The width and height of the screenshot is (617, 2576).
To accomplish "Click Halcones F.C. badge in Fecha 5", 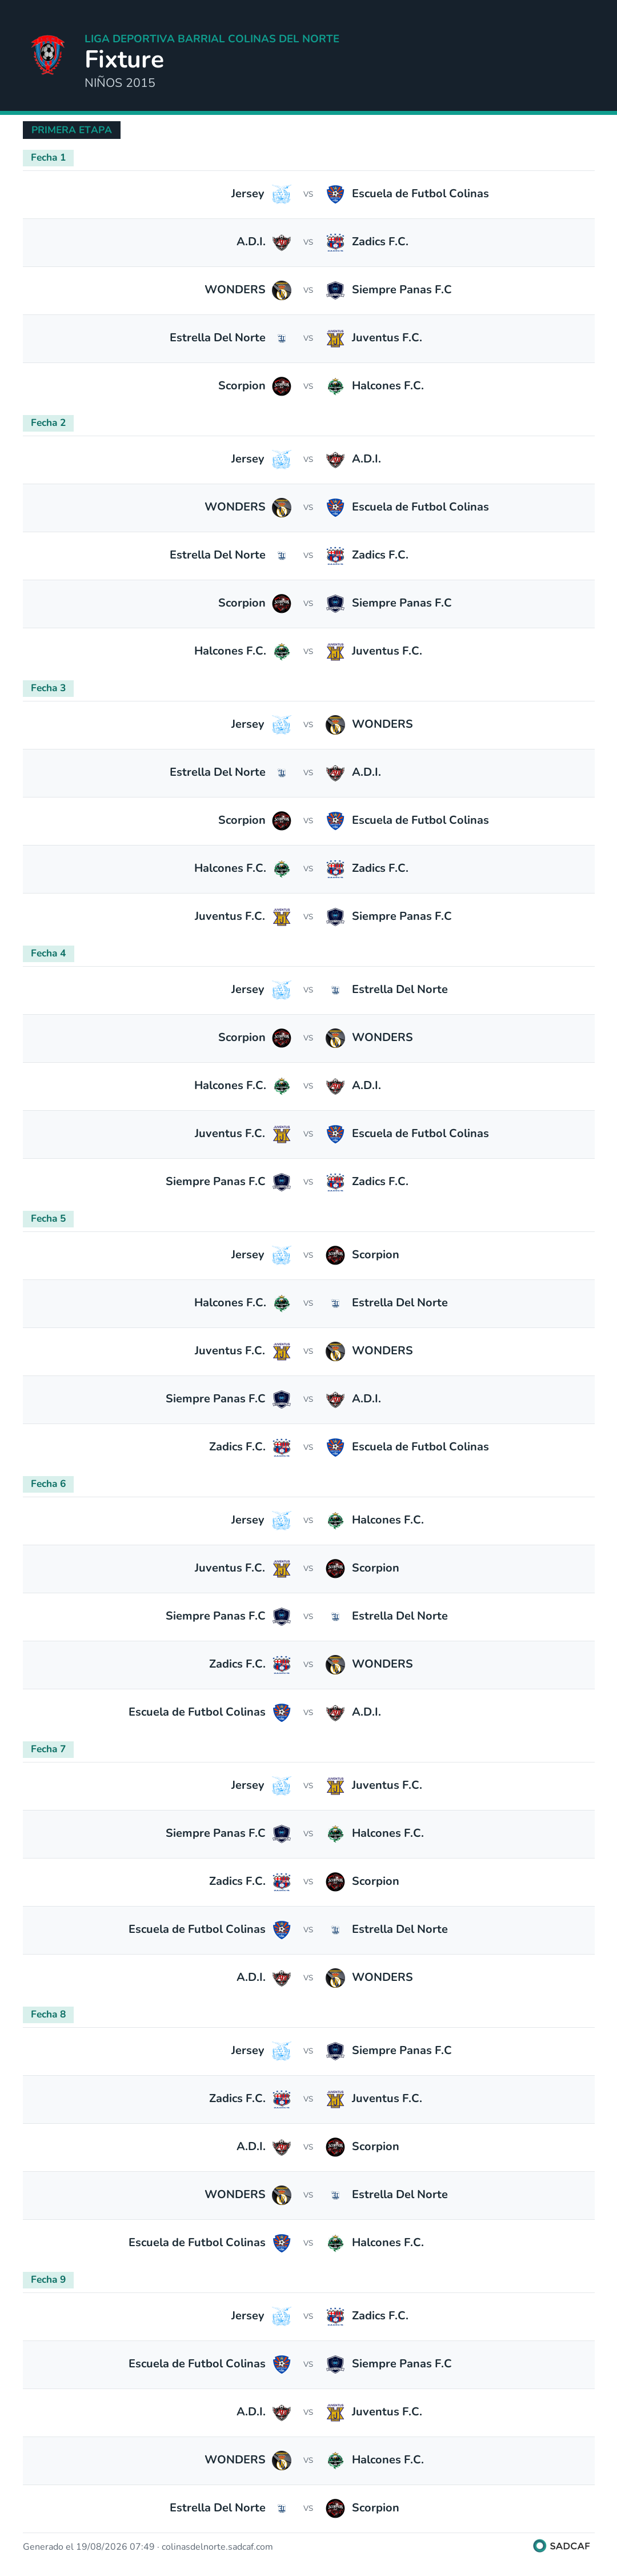I will [x=282, y=1303].
